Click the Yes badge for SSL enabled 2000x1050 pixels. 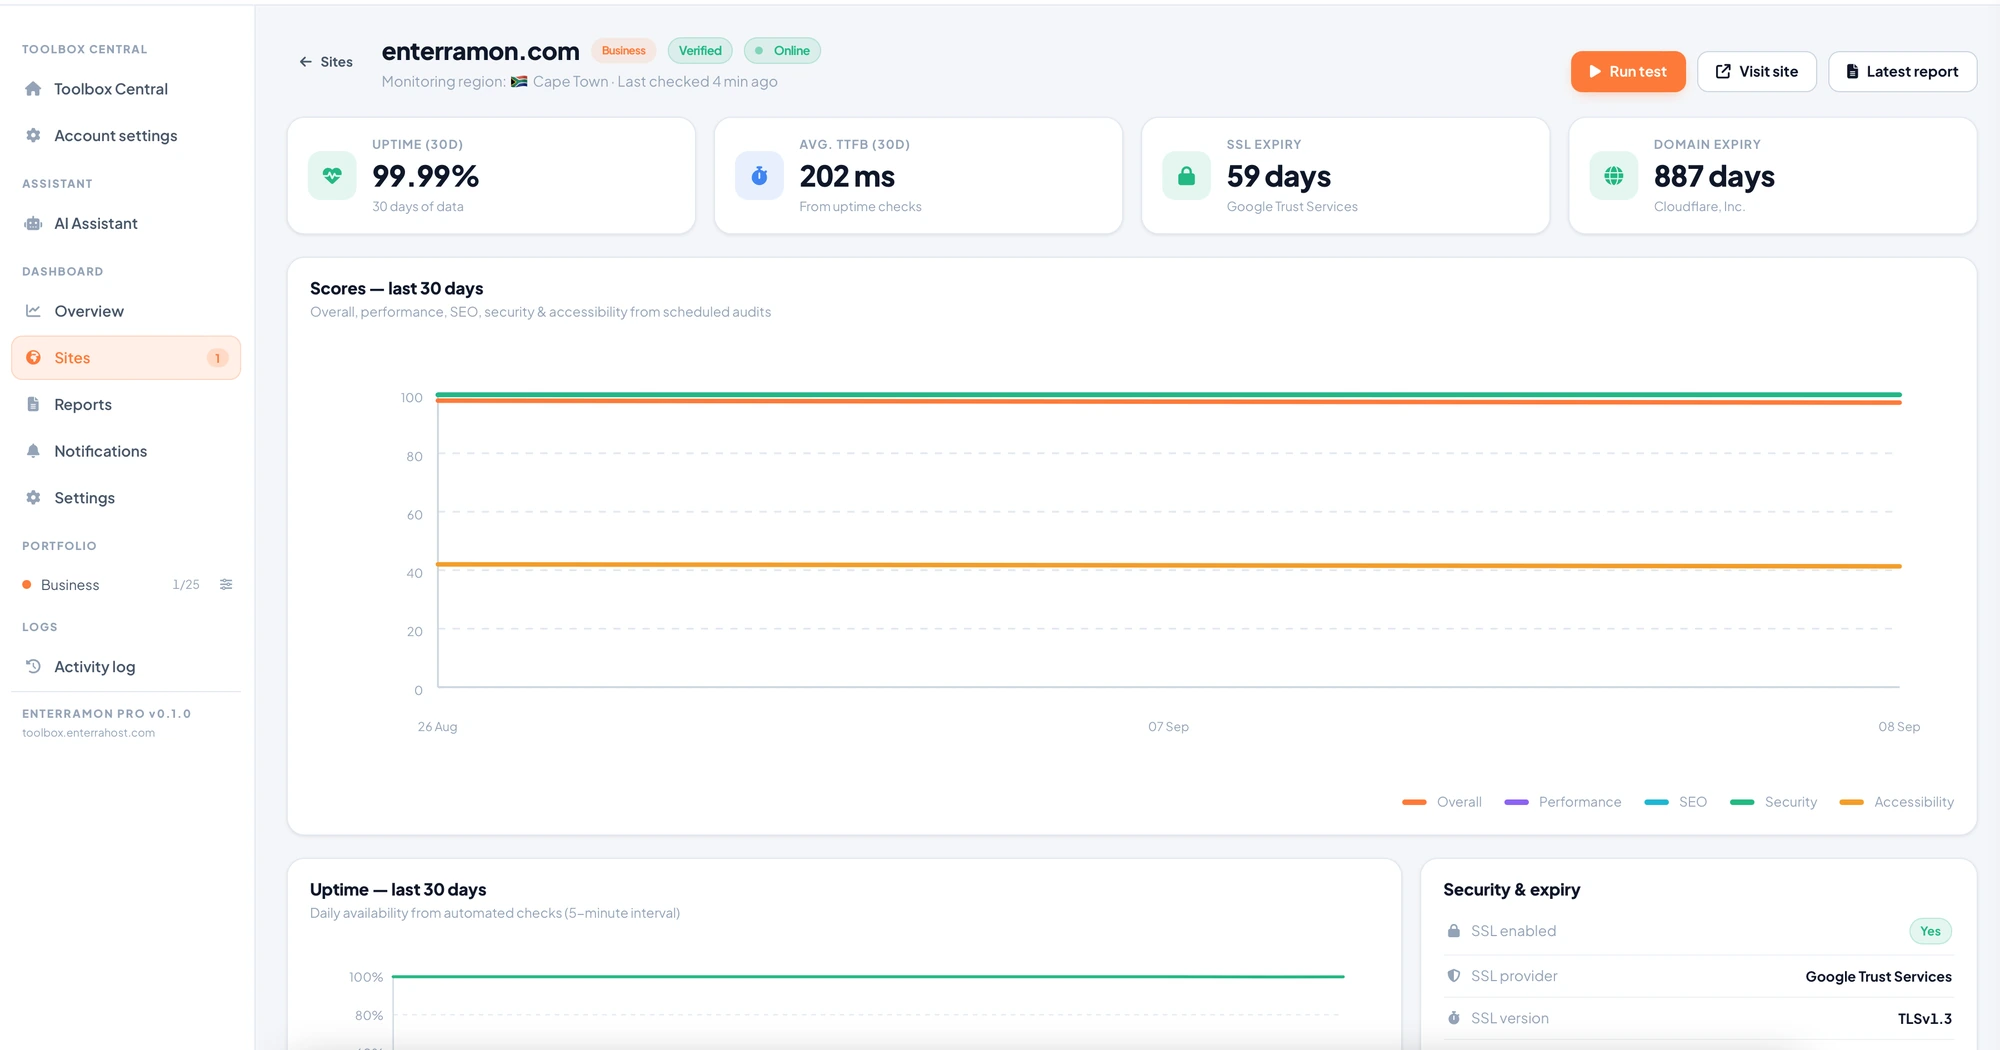[1930, 931]
